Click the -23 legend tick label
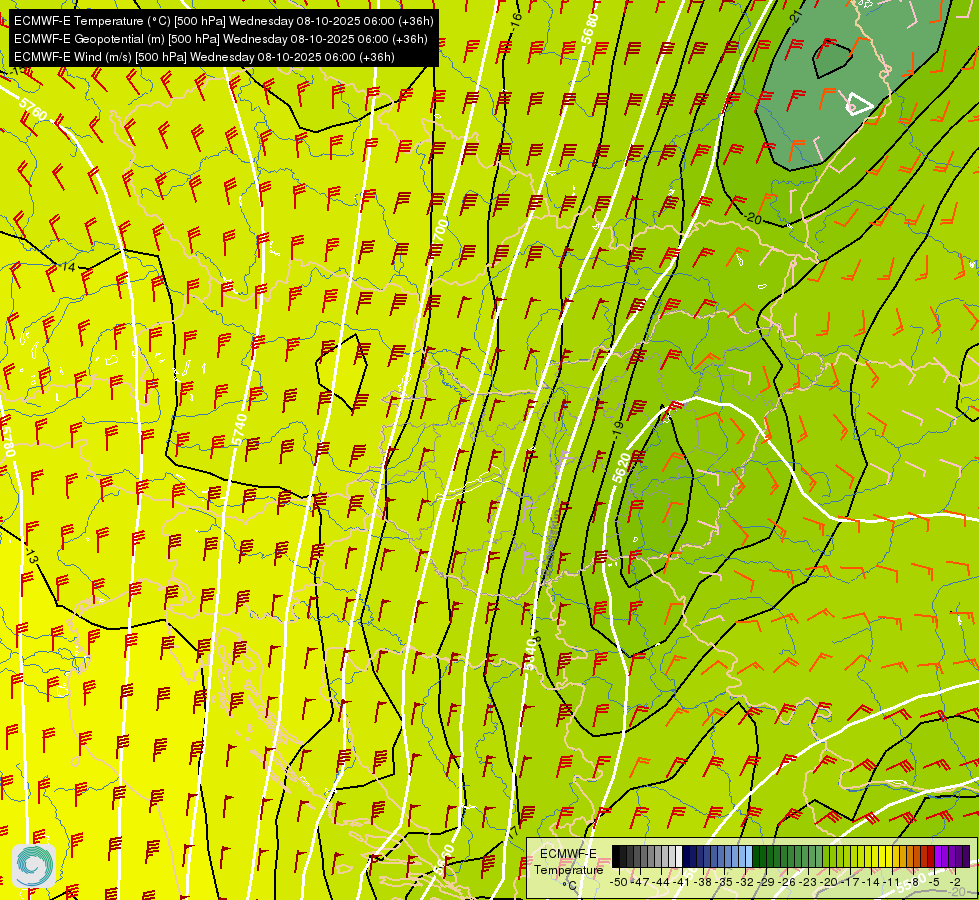The image size is (979, 900). point(808,883)
